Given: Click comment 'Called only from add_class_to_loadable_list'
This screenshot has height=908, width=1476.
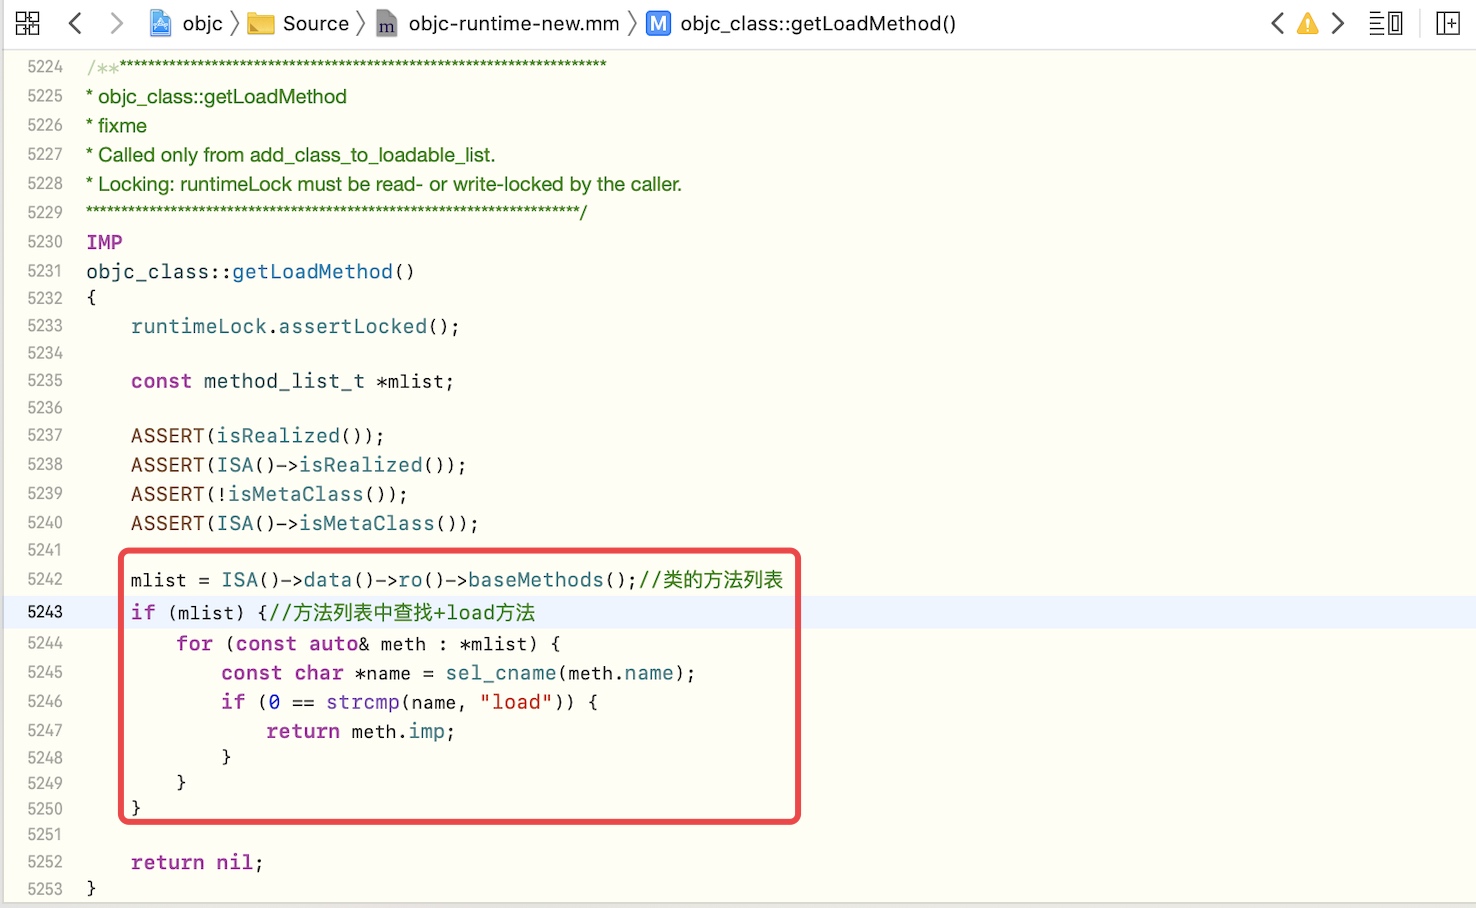Looking at the screenshot, I should click(x=291, y=155).
